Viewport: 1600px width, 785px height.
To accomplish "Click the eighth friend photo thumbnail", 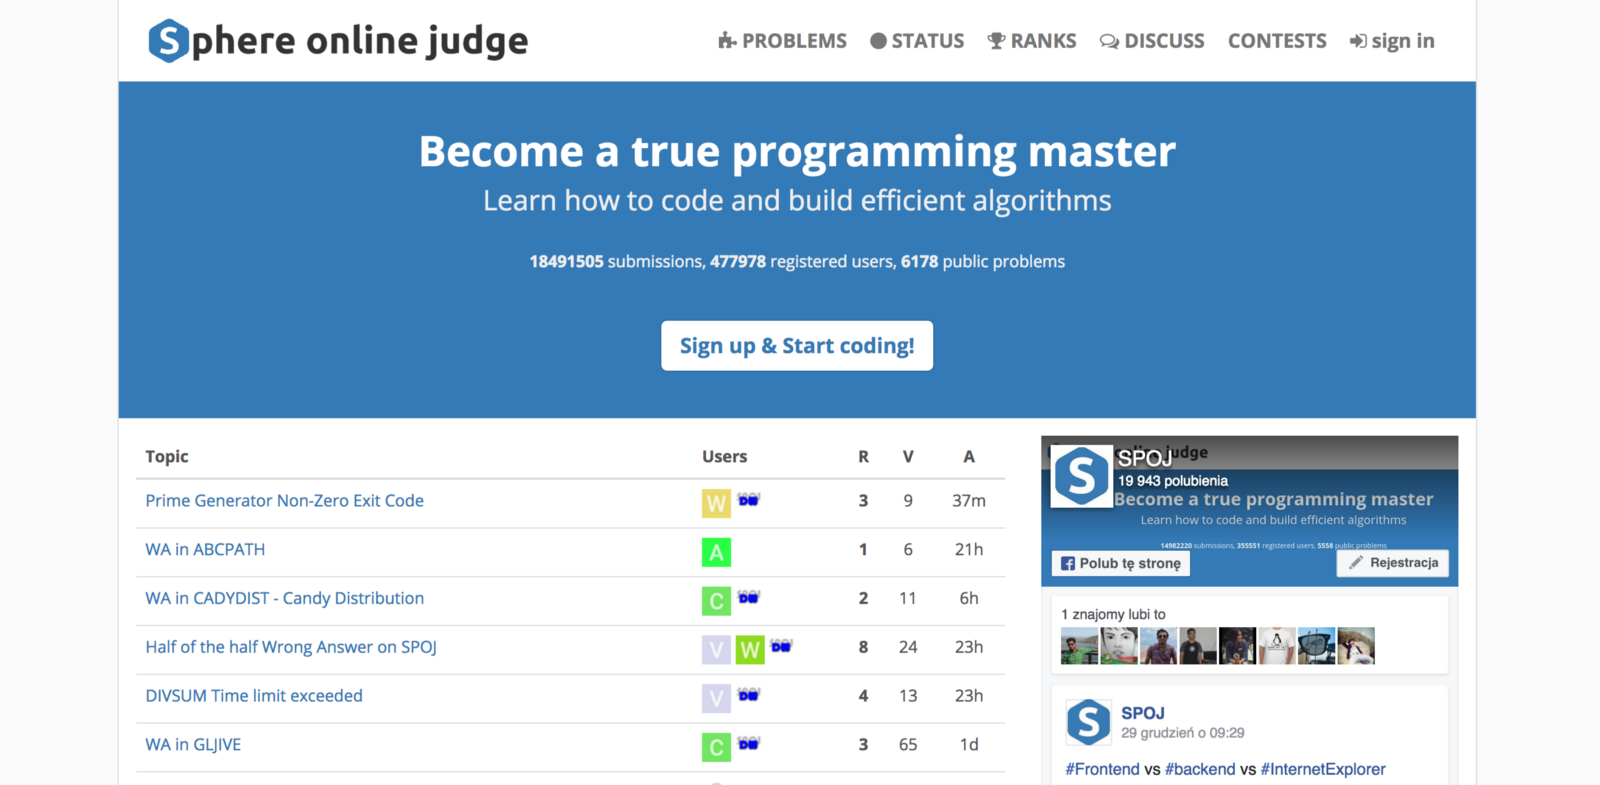I will coord(1356,646).
